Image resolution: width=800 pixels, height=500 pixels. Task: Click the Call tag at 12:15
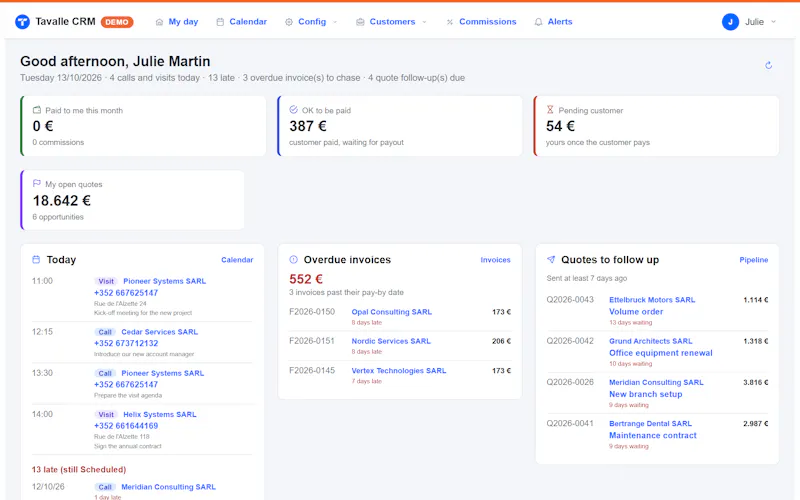click(105, 332)
